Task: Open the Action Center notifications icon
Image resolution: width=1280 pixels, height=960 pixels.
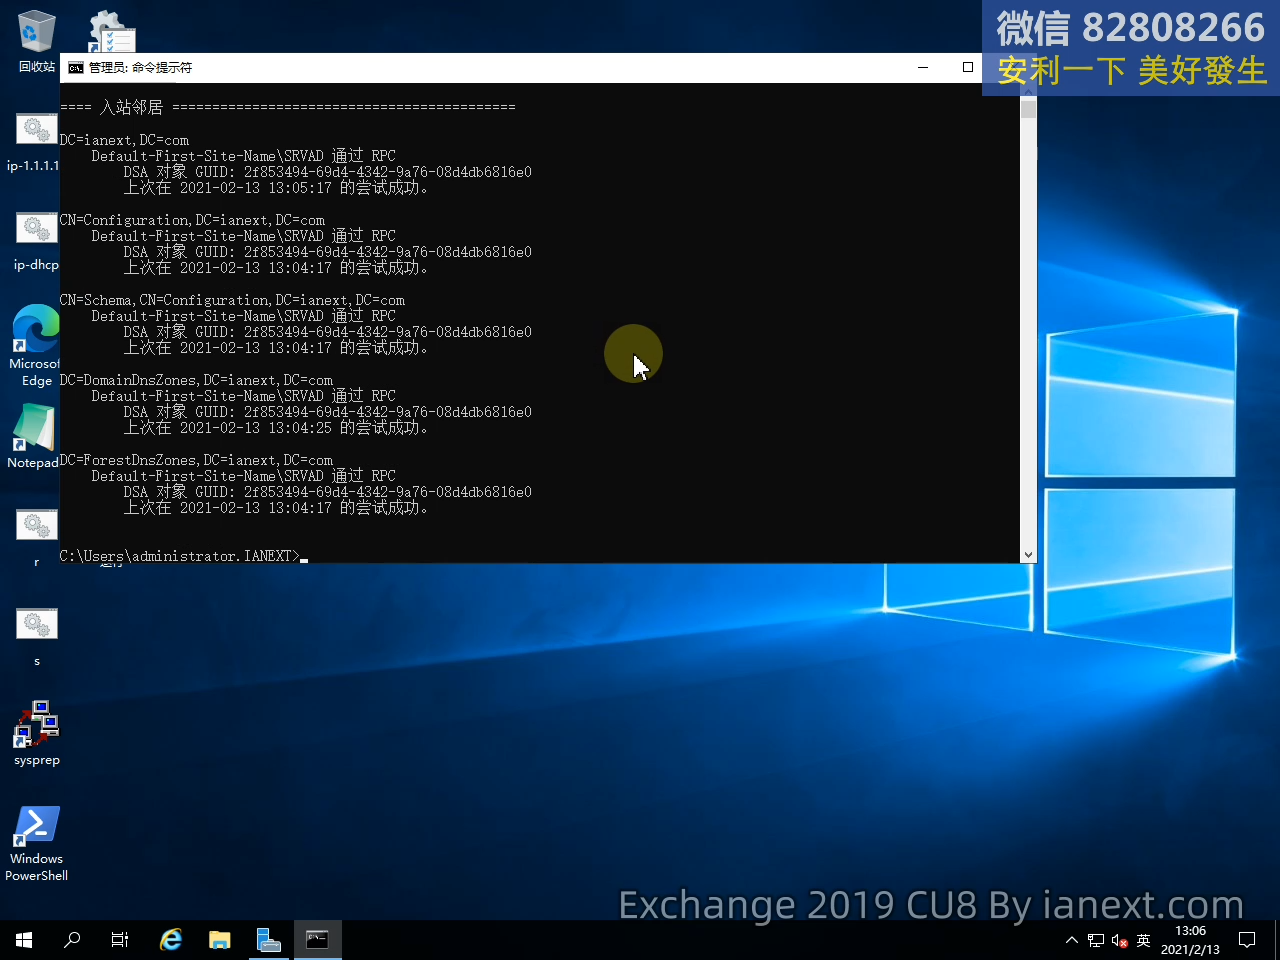Action: tap(1247, 940)
